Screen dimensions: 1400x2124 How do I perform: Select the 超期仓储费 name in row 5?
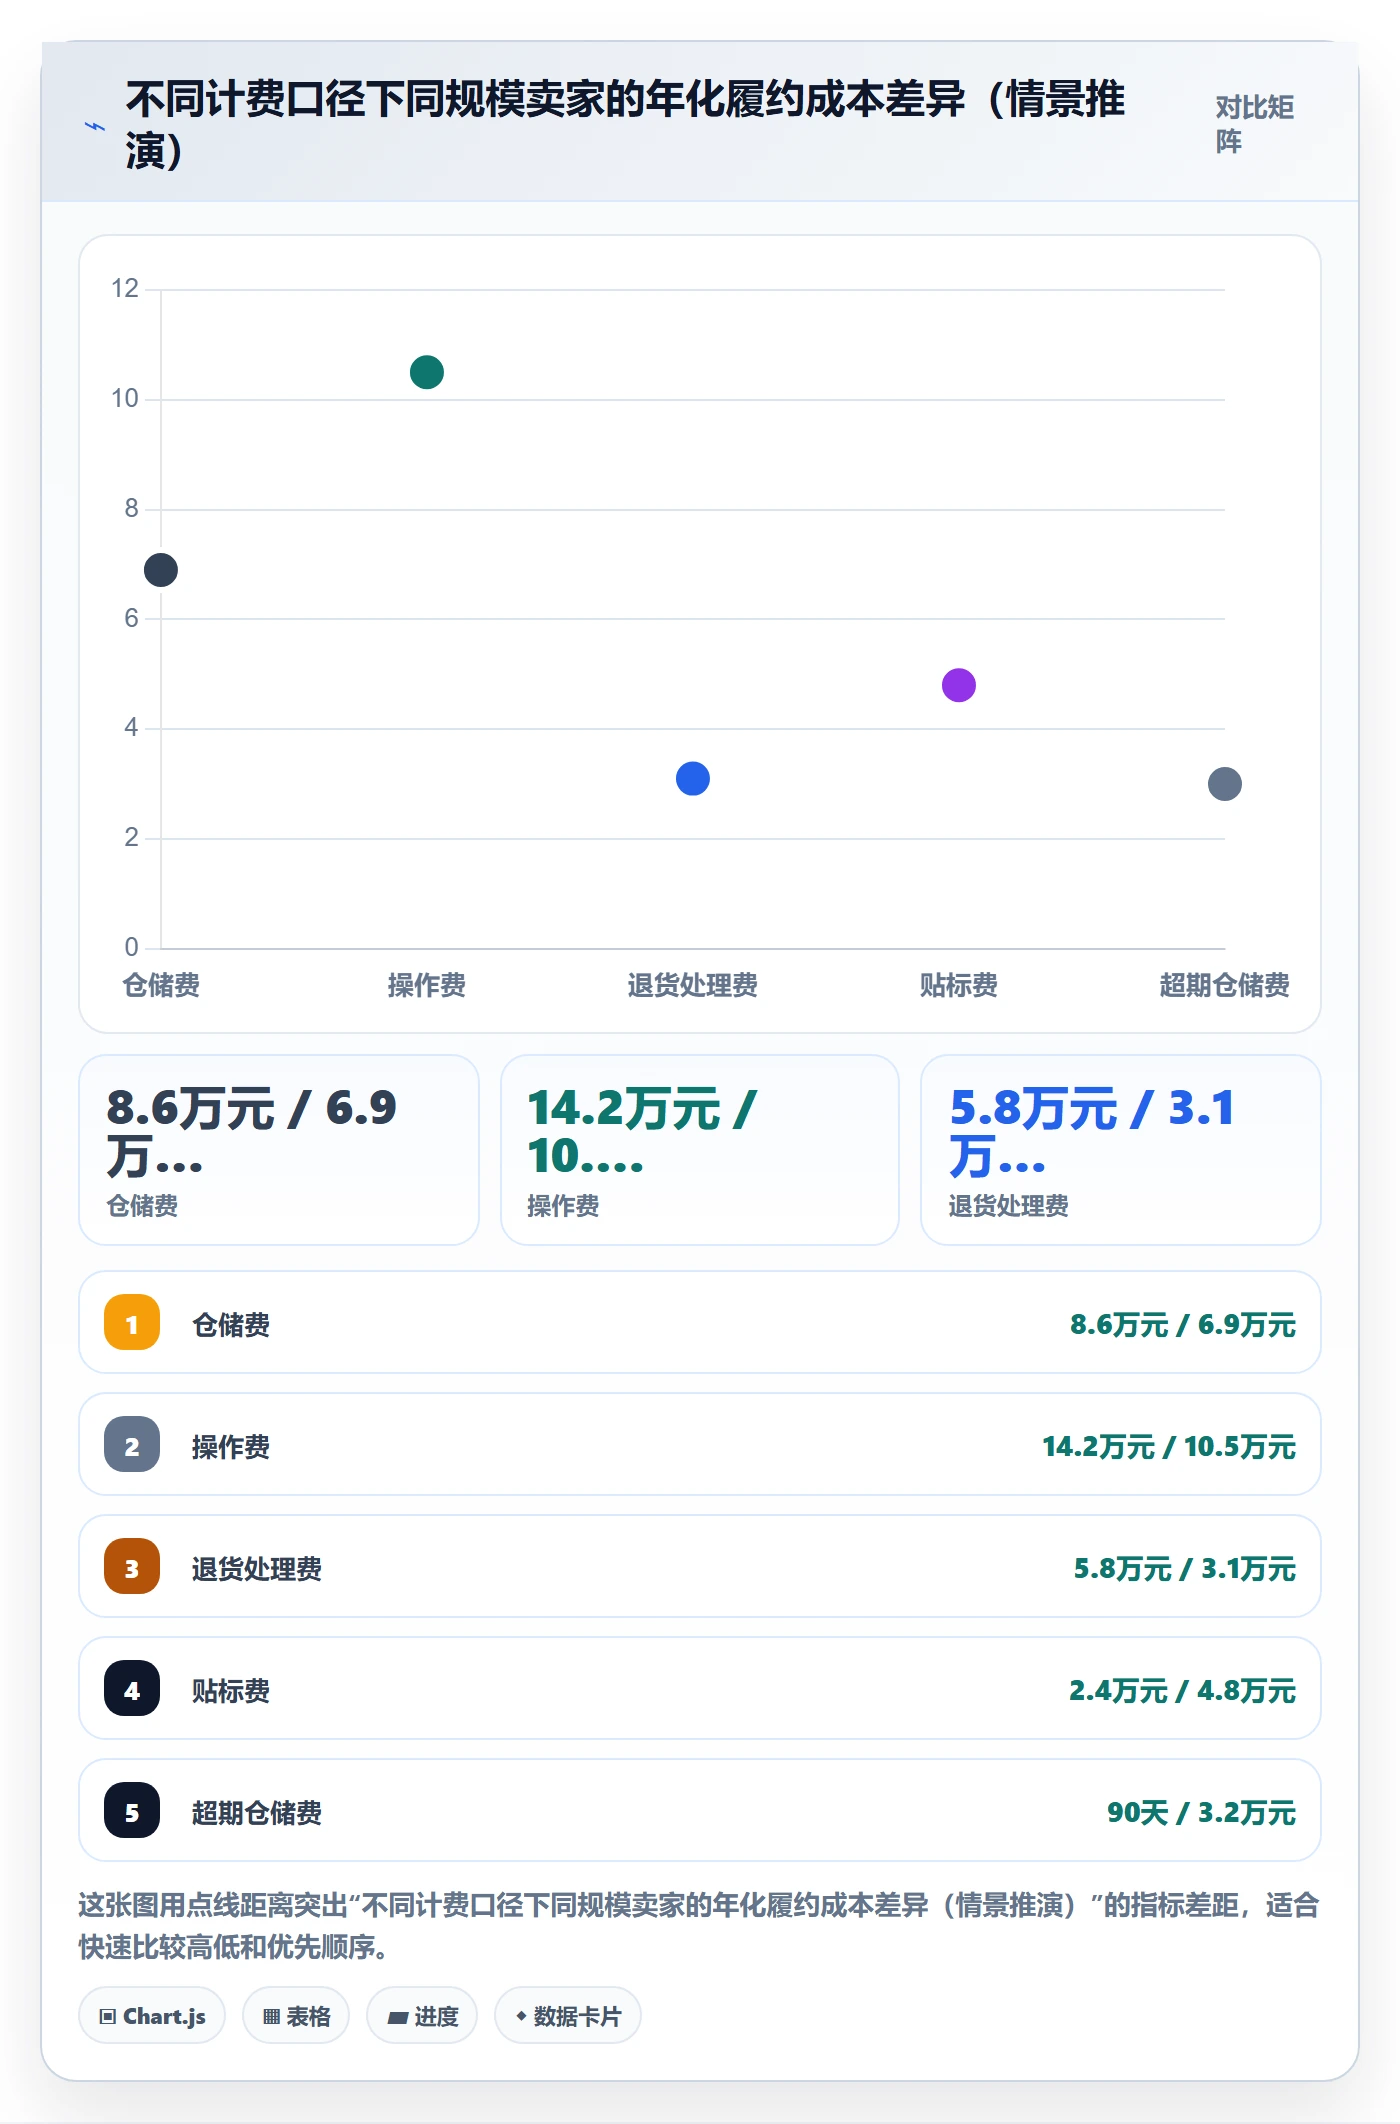(x=257, y=1813)
